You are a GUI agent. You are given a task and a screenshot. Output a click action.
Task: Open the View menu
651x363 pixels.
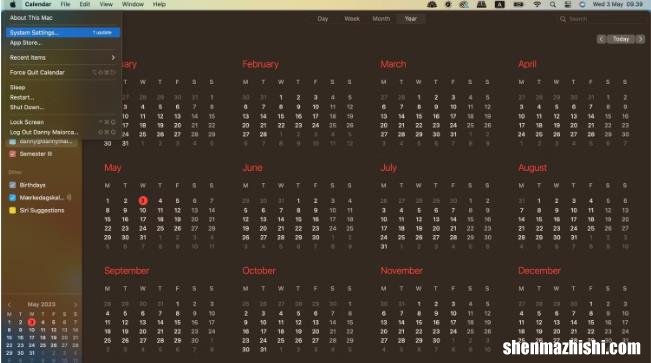coord(106,4)
